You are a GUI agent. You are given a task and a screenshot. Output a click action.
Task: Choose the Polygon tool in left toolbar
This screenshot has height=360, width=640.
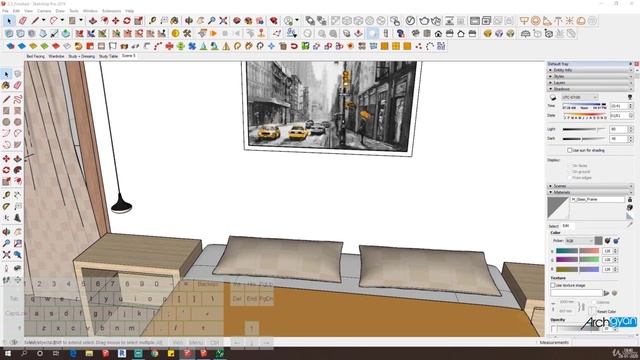[18, 122]
